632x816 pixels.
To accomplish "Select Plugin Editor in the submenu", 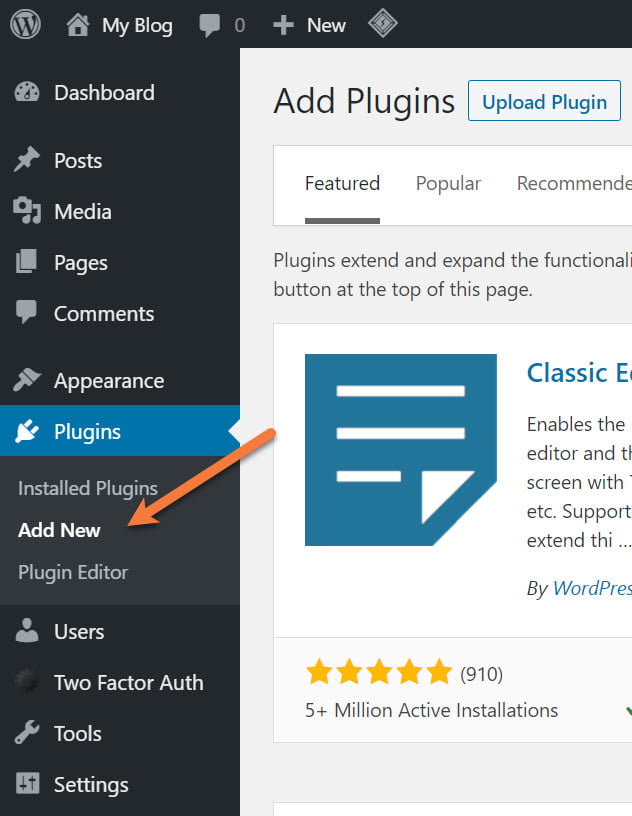I will (70, 572).
